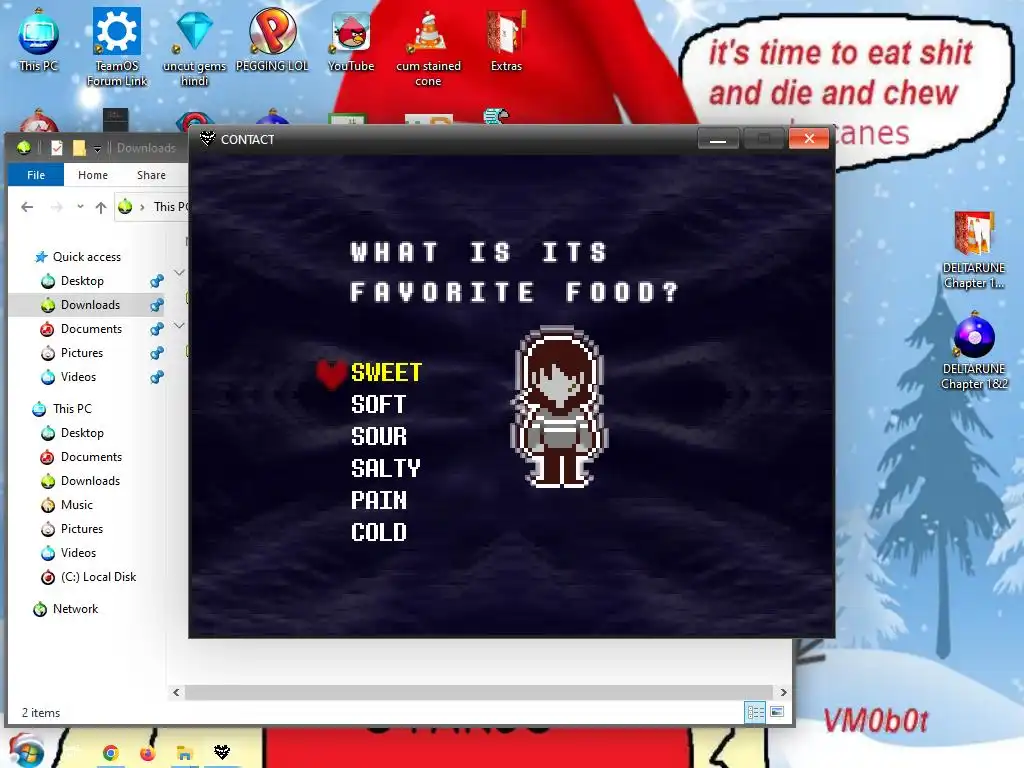The image size is (1024, 768).
Task: Select the SWEET food option
Action: (386, 372)
